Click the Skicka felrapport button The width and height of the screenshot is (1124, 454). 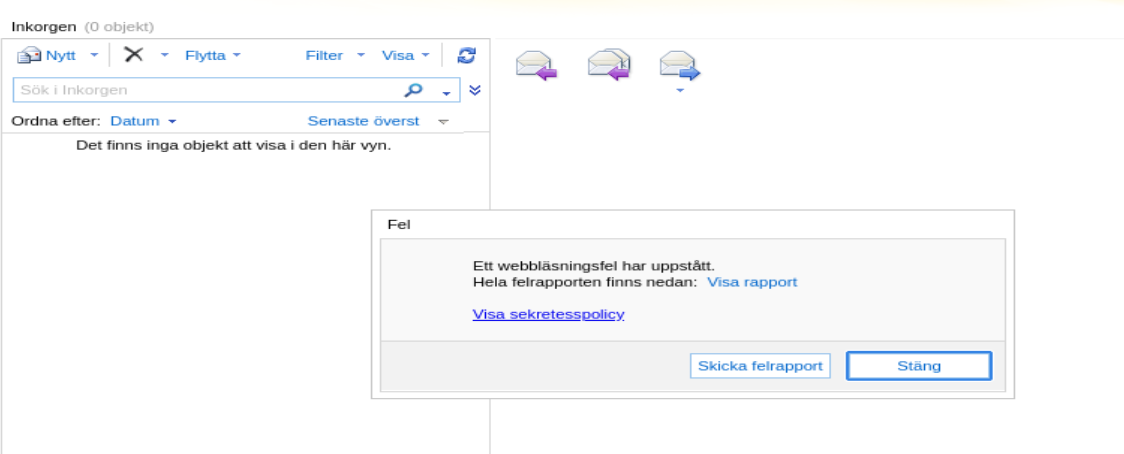761,366
